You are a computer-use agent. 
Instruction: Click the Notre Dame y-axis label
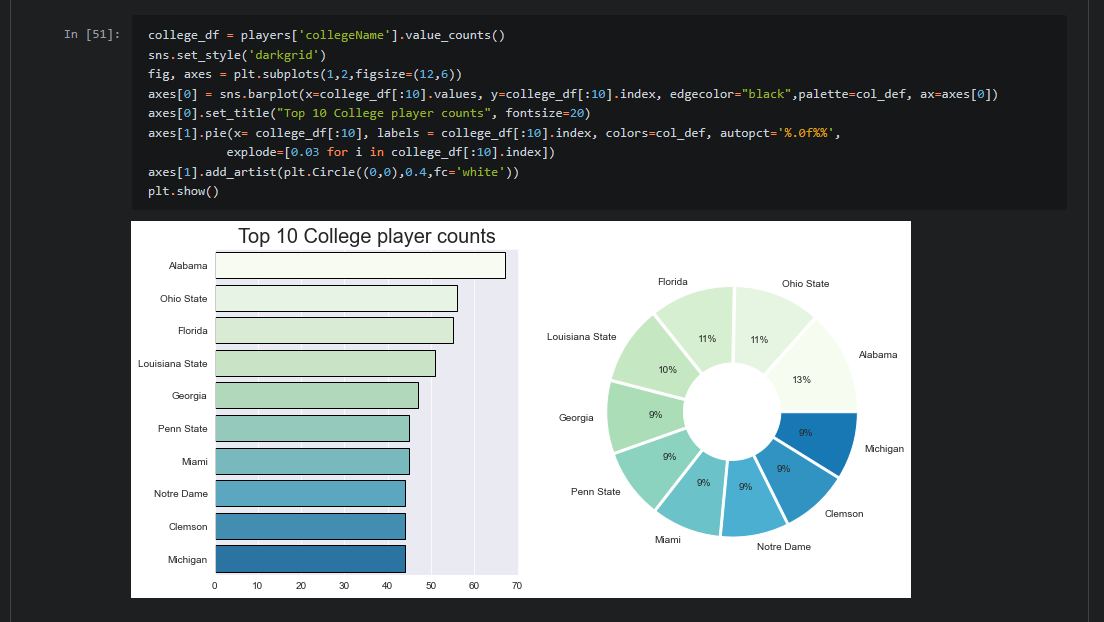click(x=181, y=494)
